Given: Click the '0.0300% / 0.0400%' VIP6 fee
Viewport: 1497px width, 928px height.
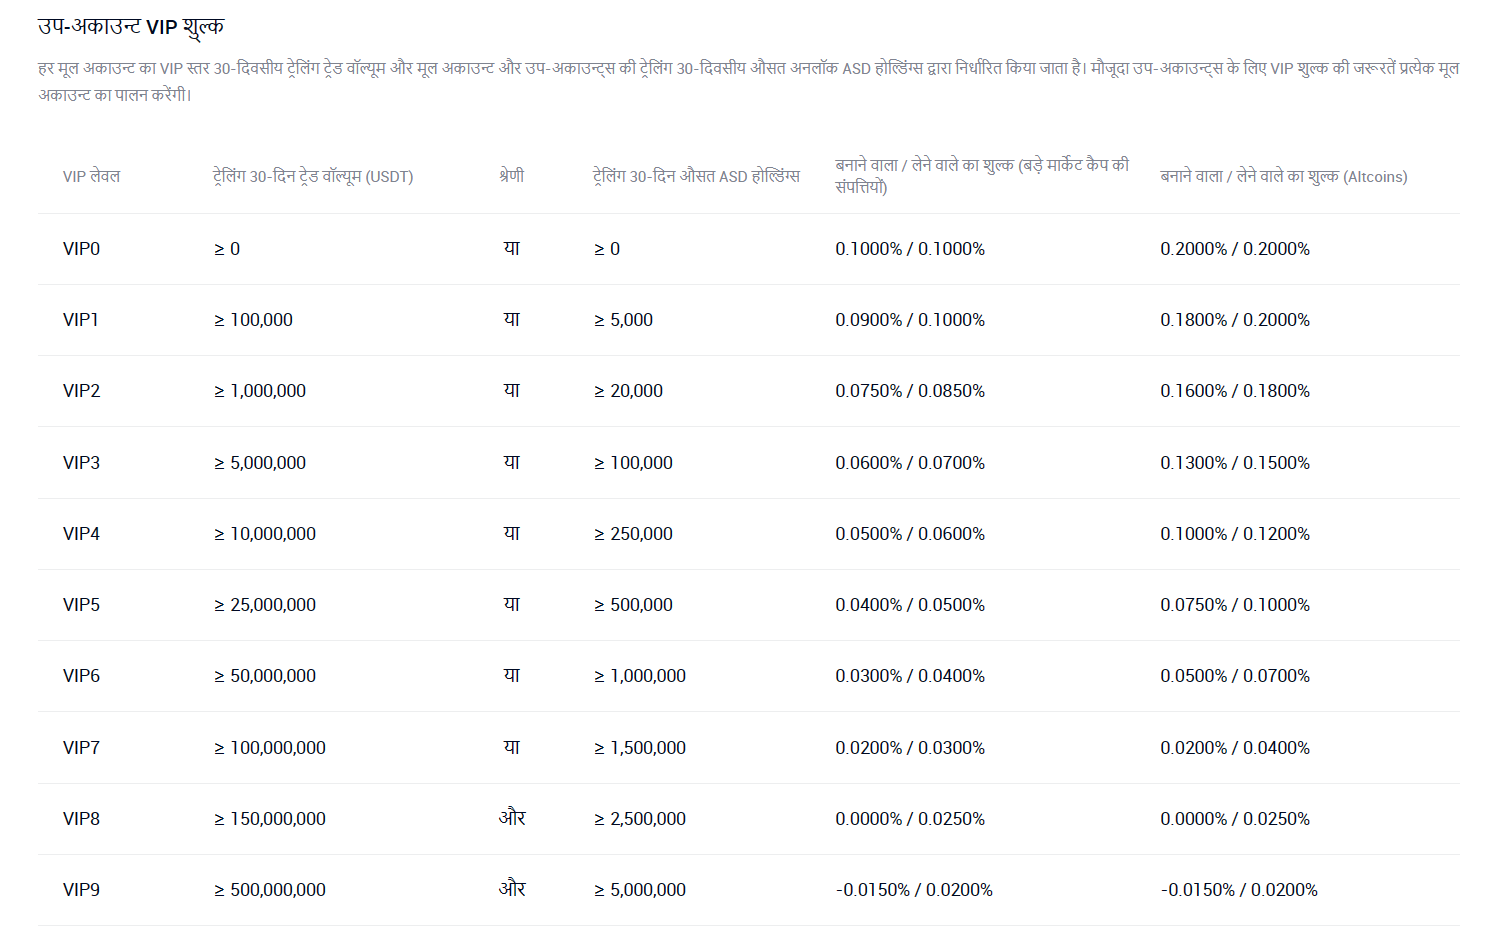Looking at the screenshot, I should click(x=910, y=676).
